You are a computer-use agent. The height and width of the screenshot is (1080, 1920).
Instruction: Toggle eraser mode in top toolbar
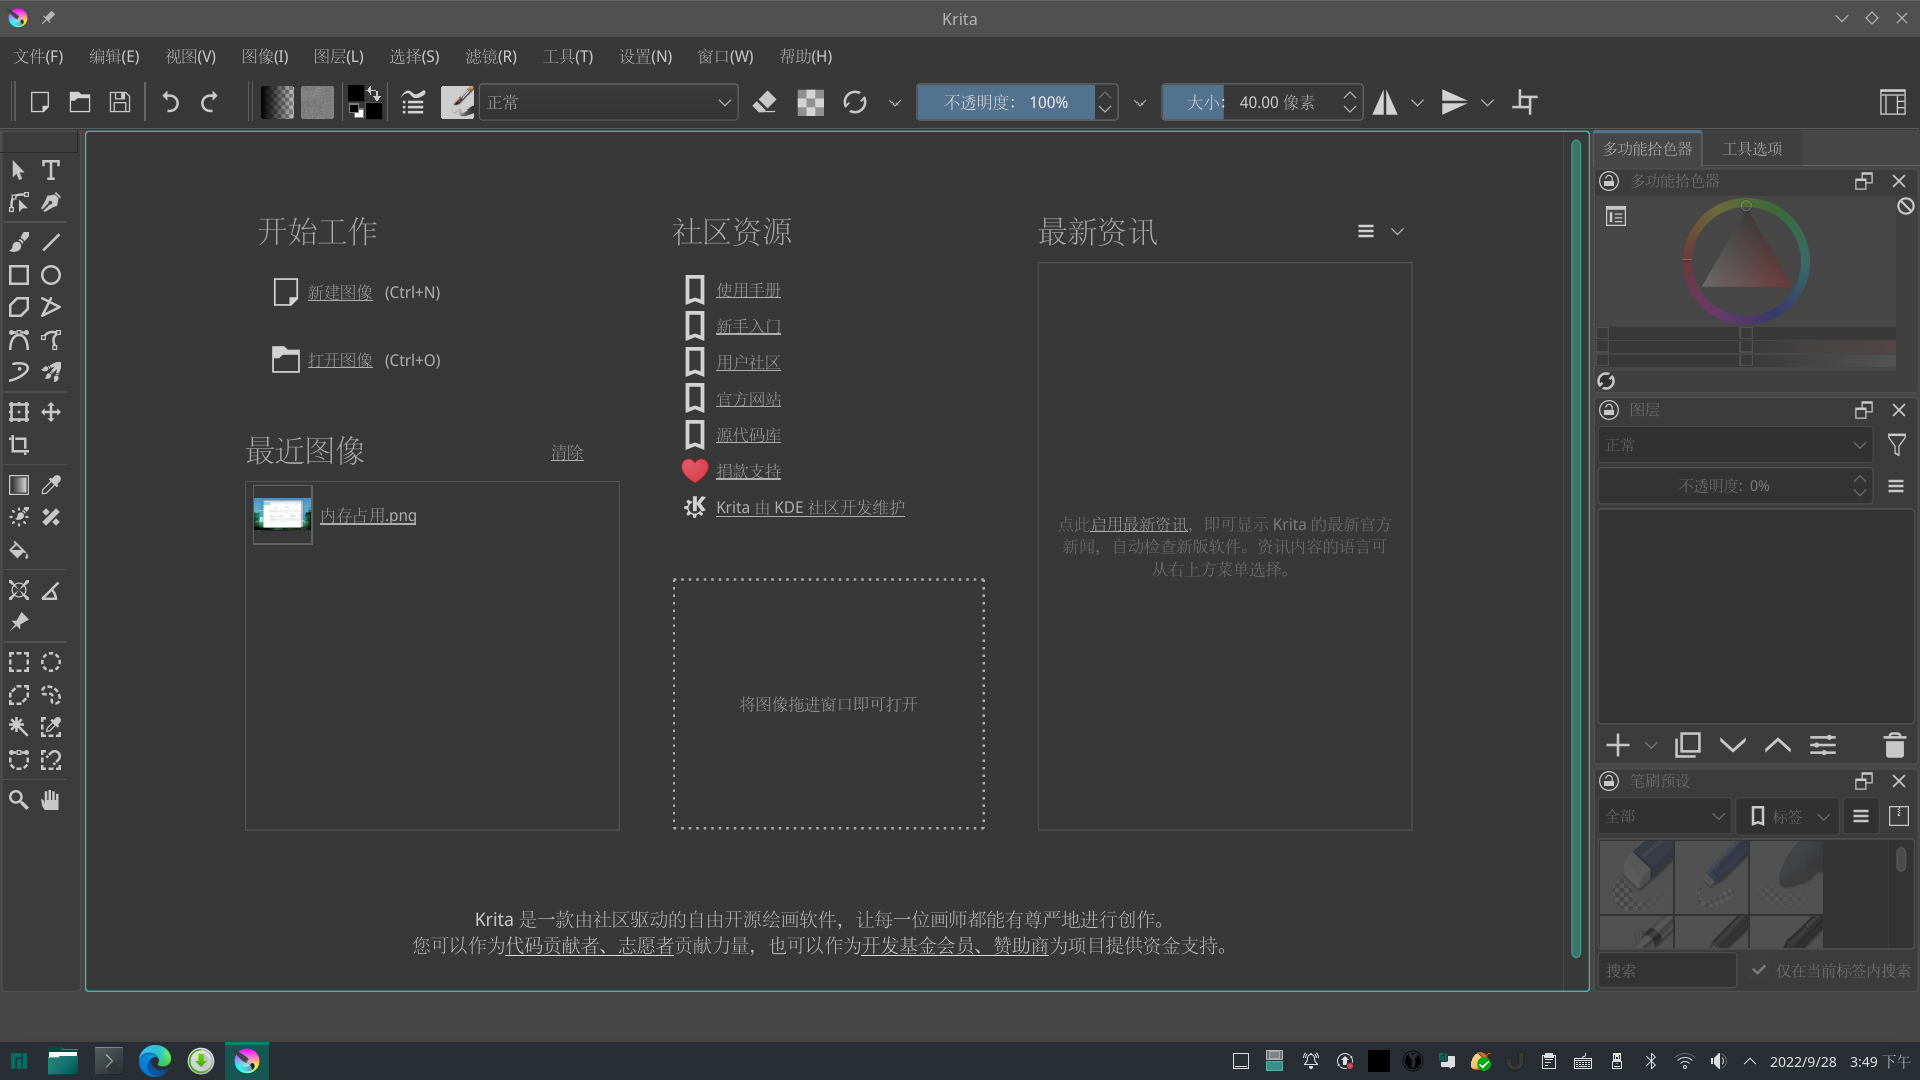(765, 102)
